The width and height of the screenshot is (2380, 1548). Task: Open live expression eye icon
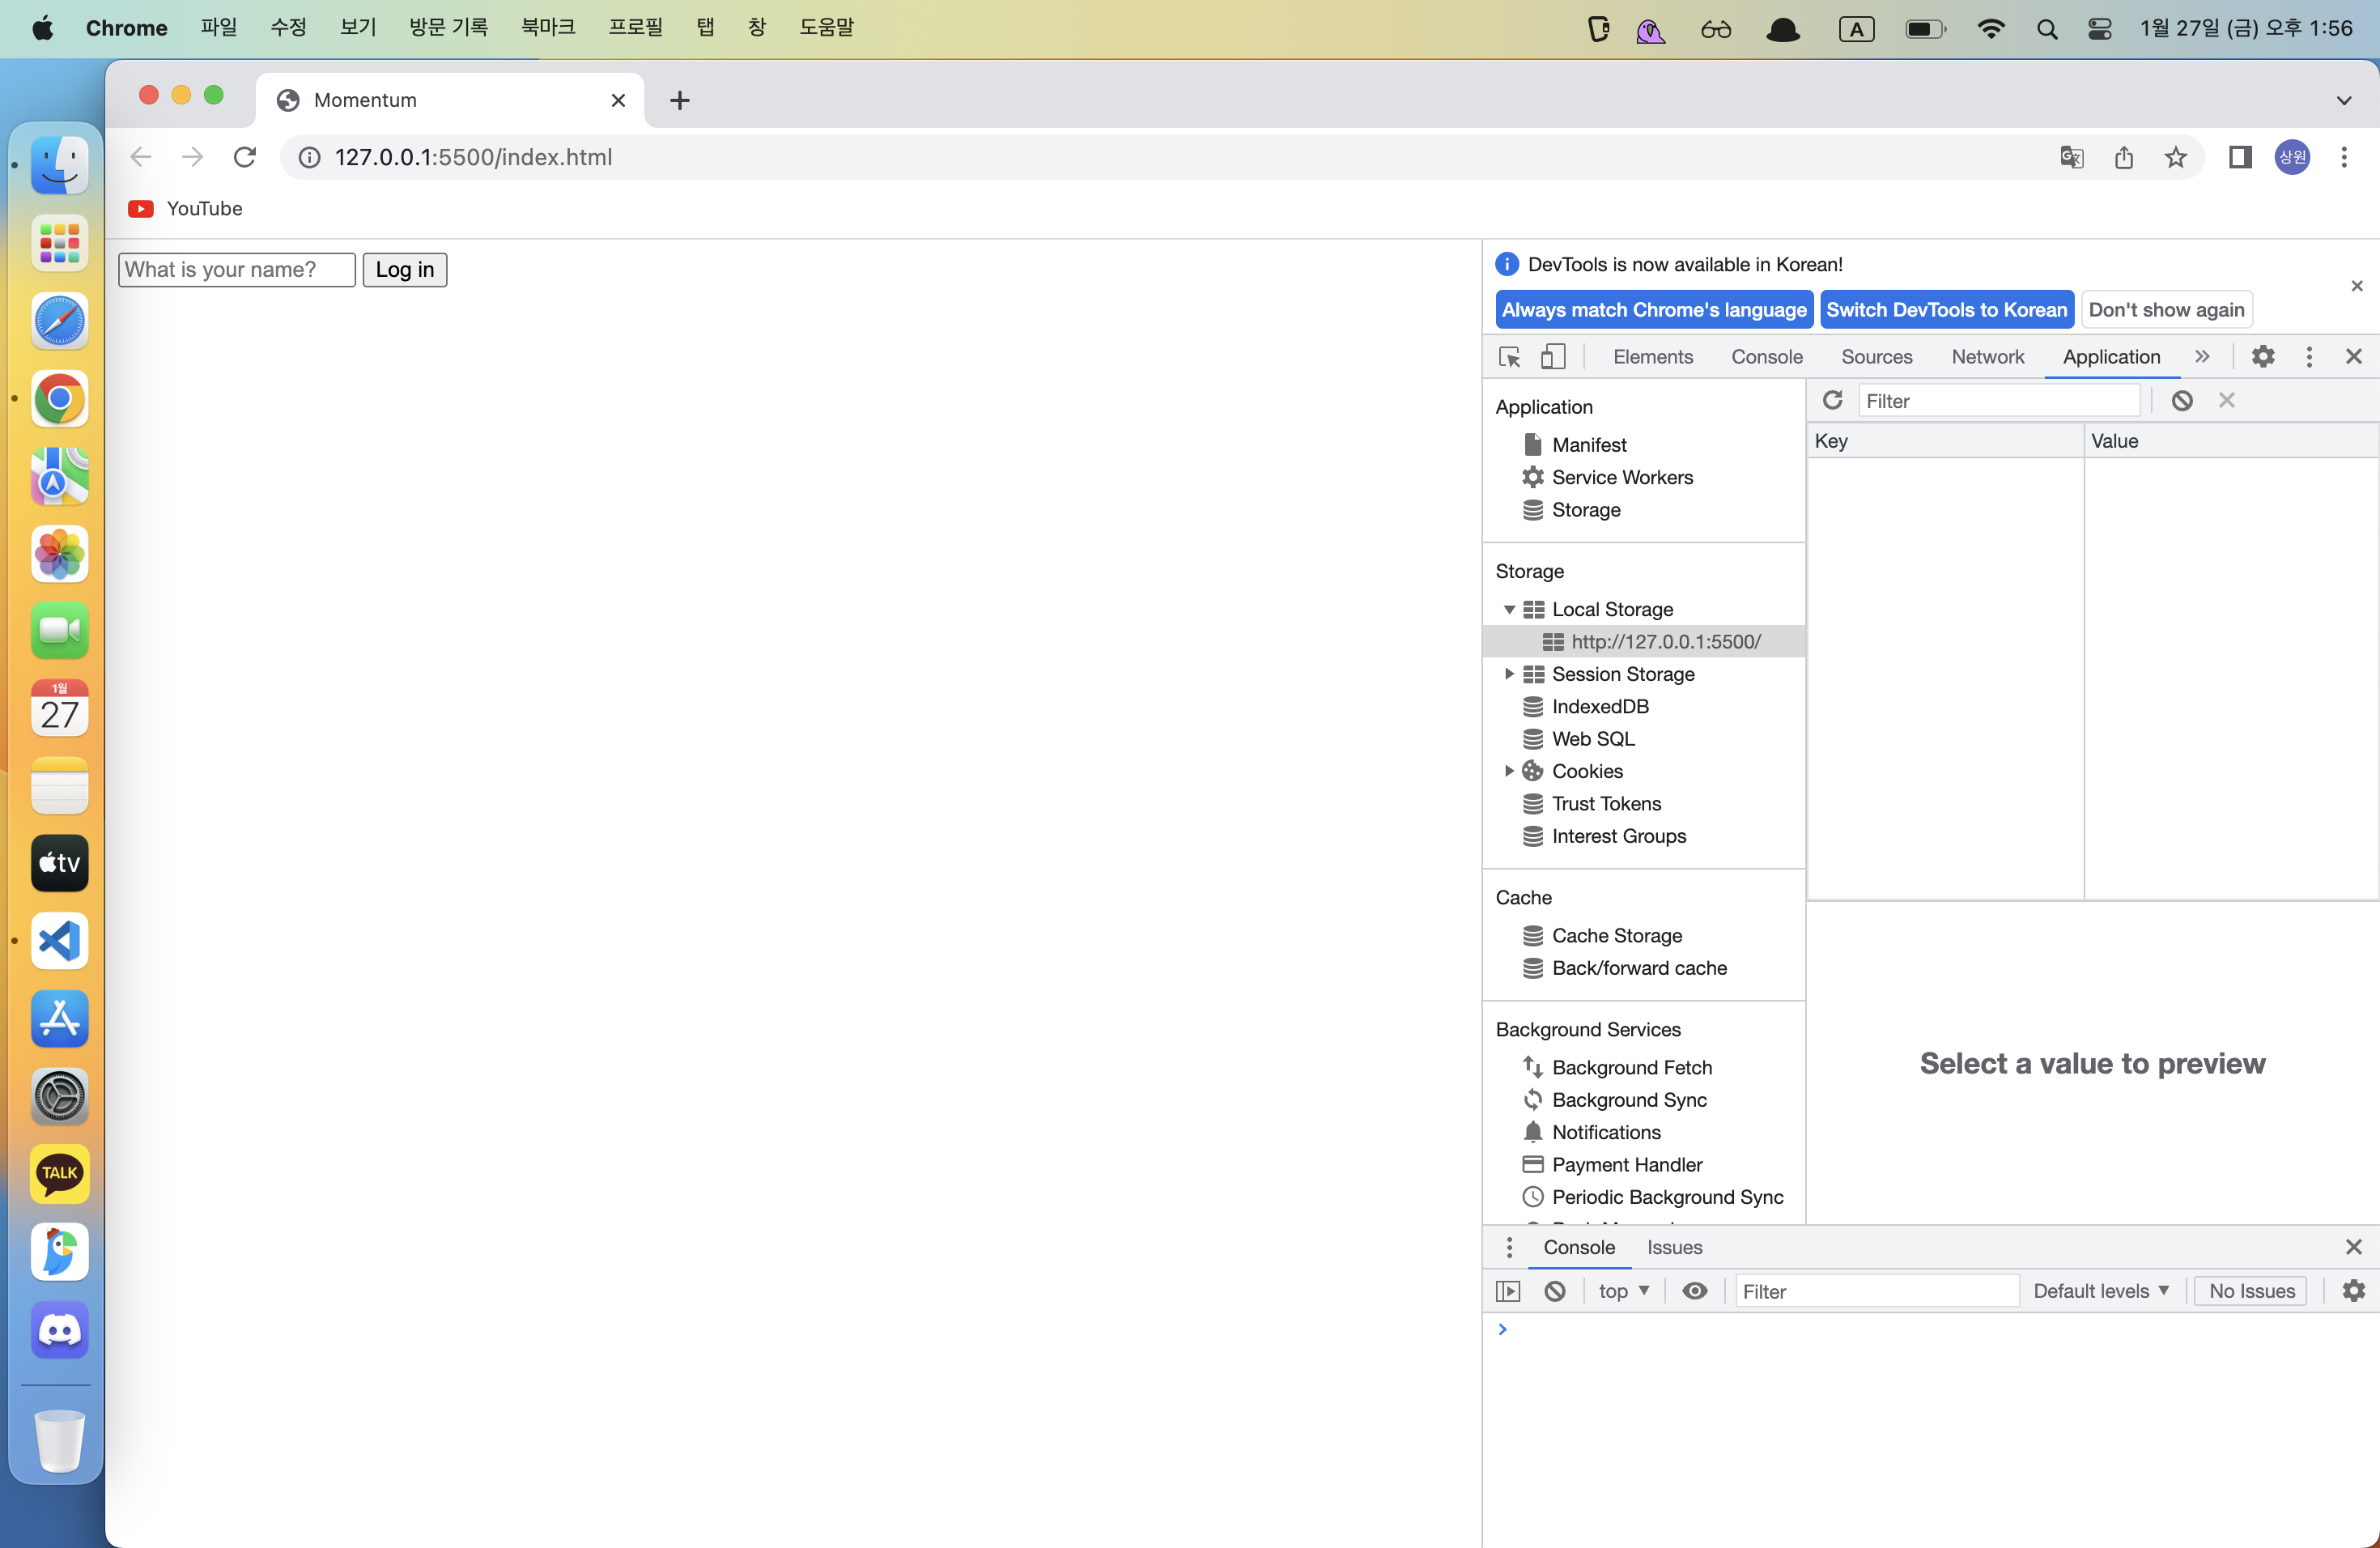(x=1694, y=1291)
